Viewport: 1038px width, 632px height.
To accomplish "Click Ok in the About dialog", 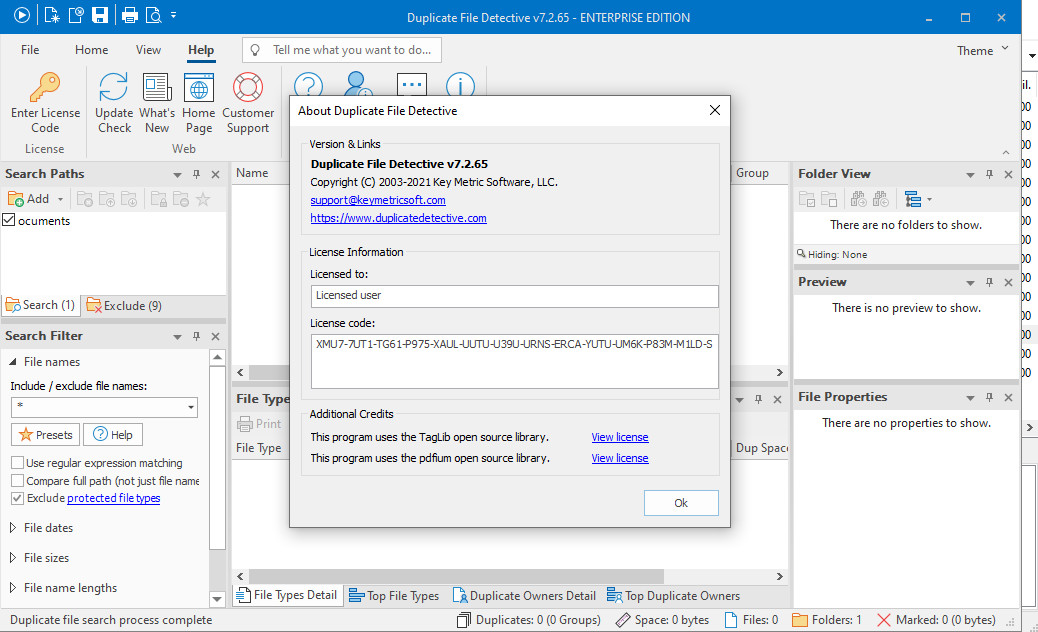I will tap(681, 503).
